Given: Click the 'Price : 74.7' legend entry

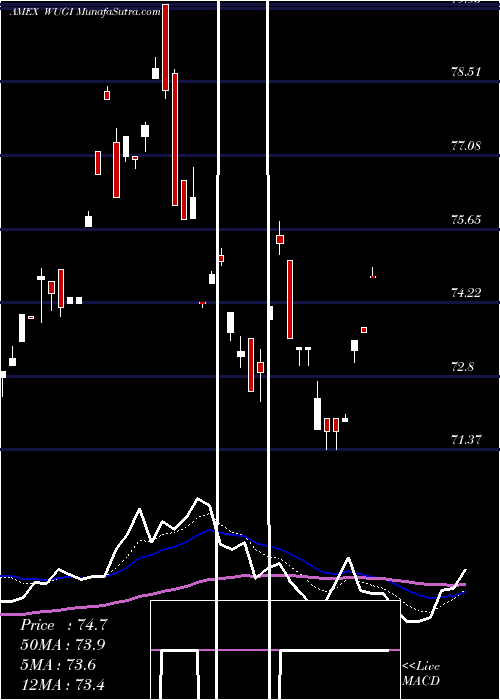Looking at the screenshot, I should click(x=64, y=625).
